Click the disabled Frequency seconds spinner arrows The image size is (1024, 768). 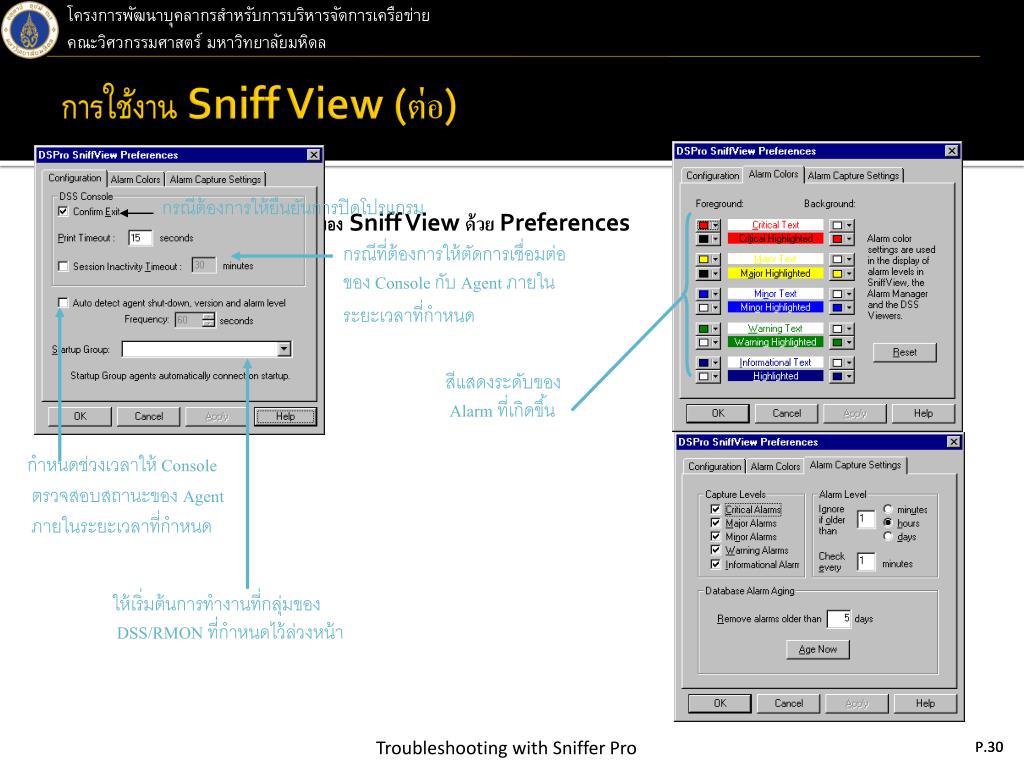click(x=208, y=320)
